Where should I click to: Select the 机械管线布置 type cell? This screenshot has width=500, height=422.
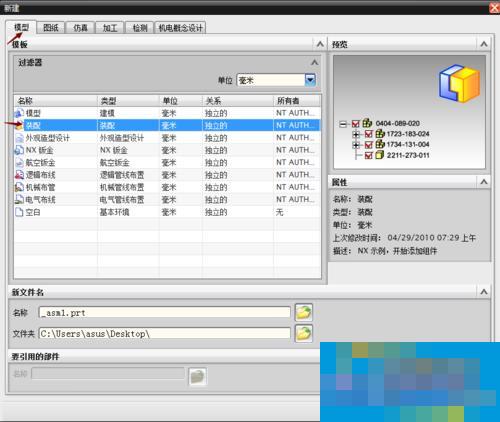(122, 187)
